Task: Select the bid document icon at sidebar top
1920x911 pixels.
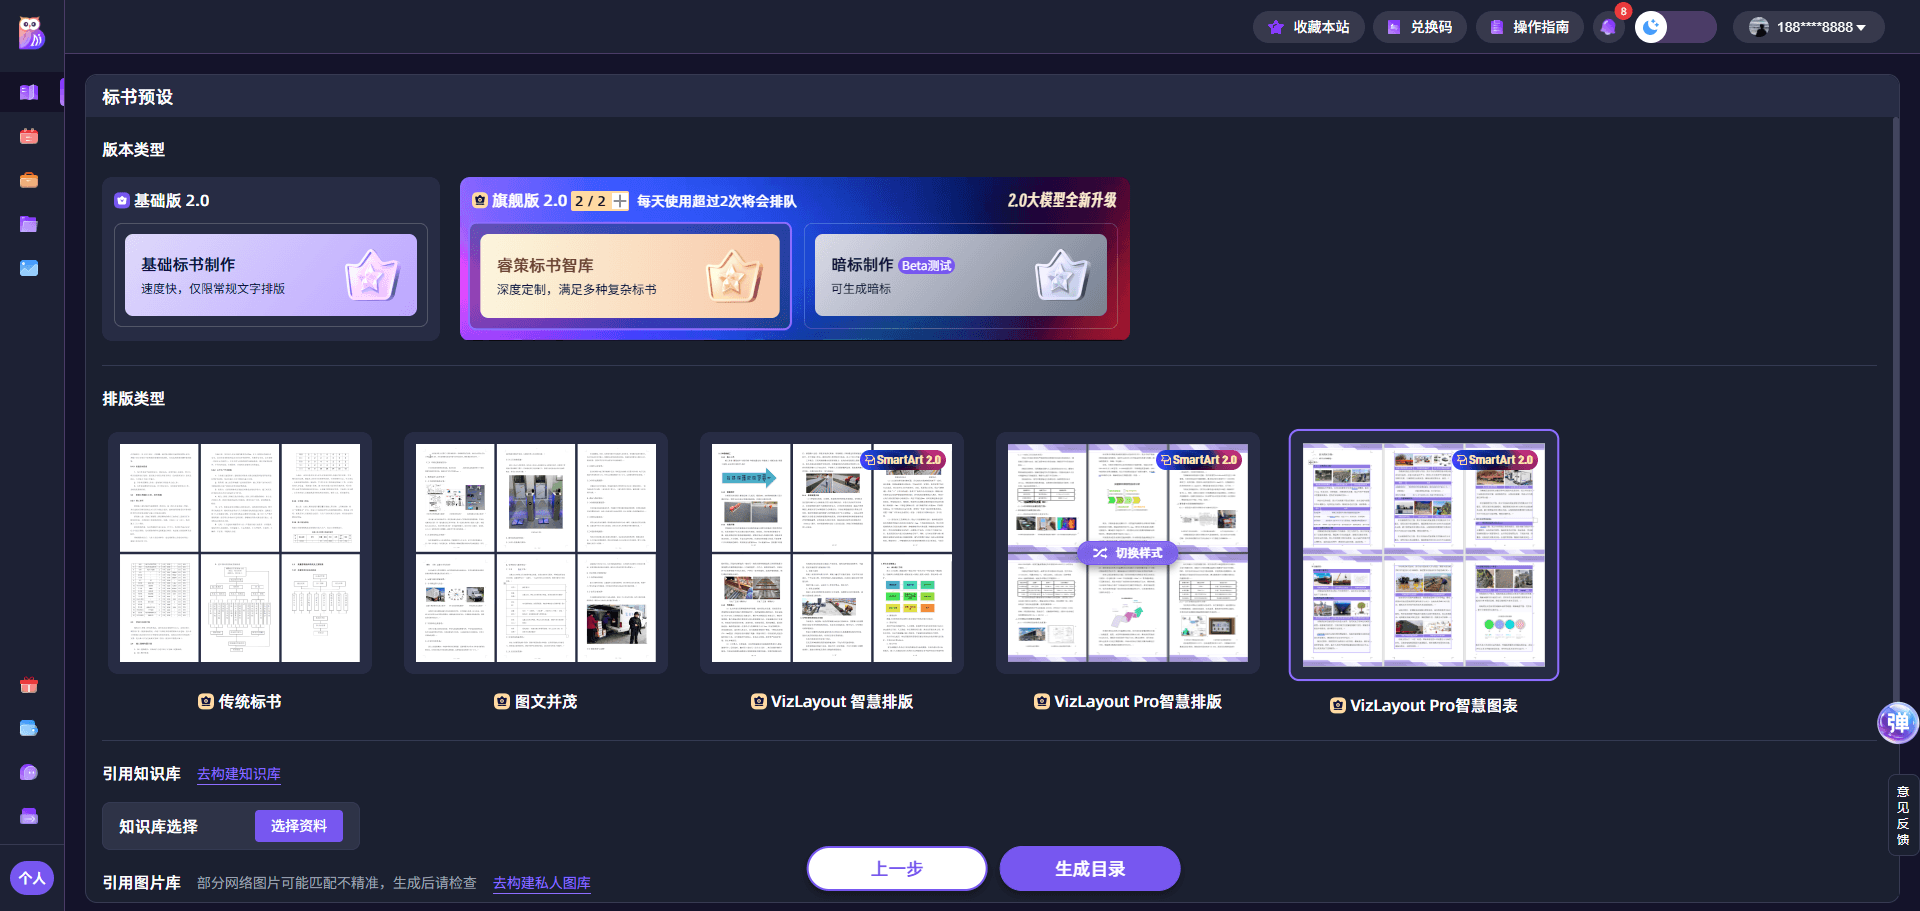Action: coord(29,92)
